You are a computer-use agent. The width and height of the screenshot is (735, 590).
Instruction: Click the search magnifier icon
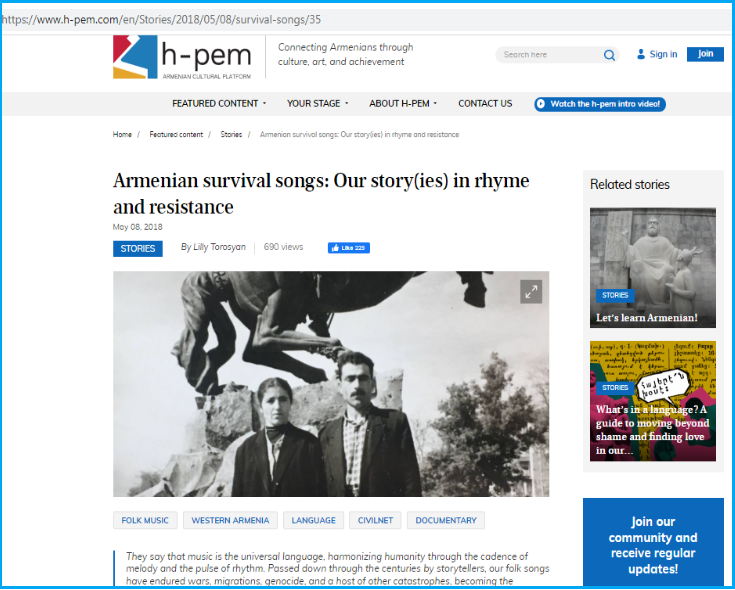pyautogui.click(x=609, y=55)
